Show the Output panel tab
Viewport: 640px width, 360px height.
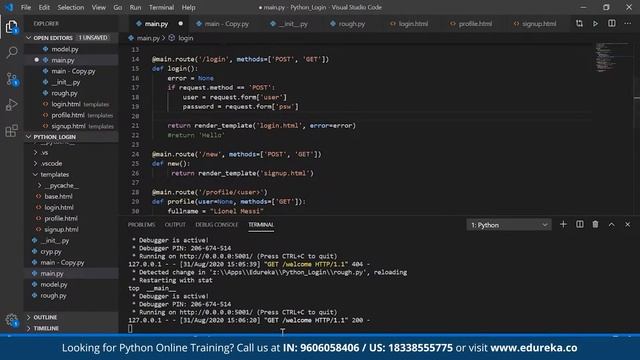pos(175,224)
